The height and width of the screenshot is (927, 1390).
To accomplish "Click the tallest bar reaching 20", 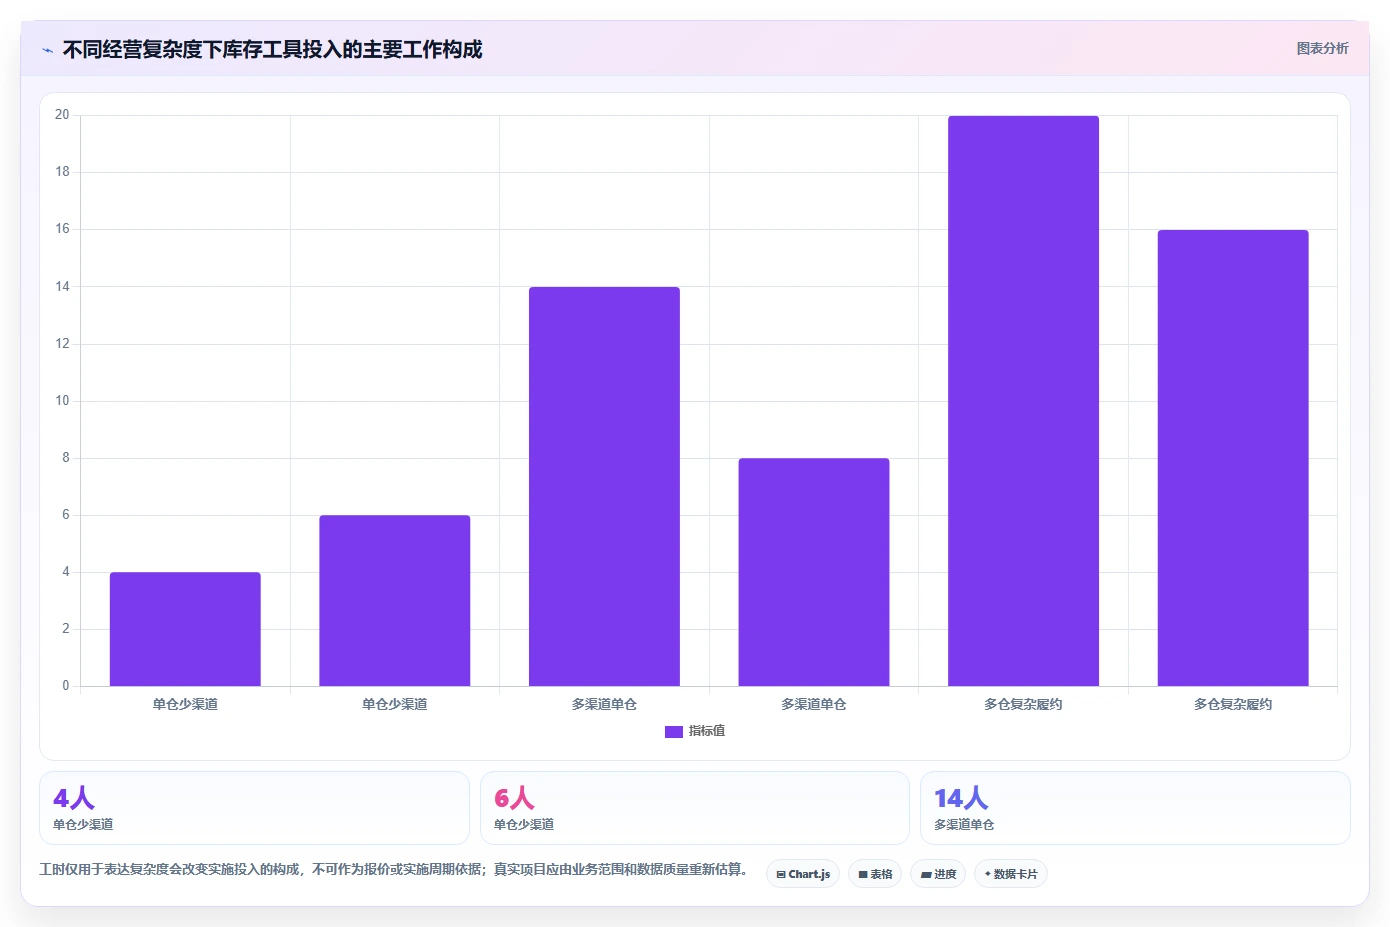I will point(1023,401).
